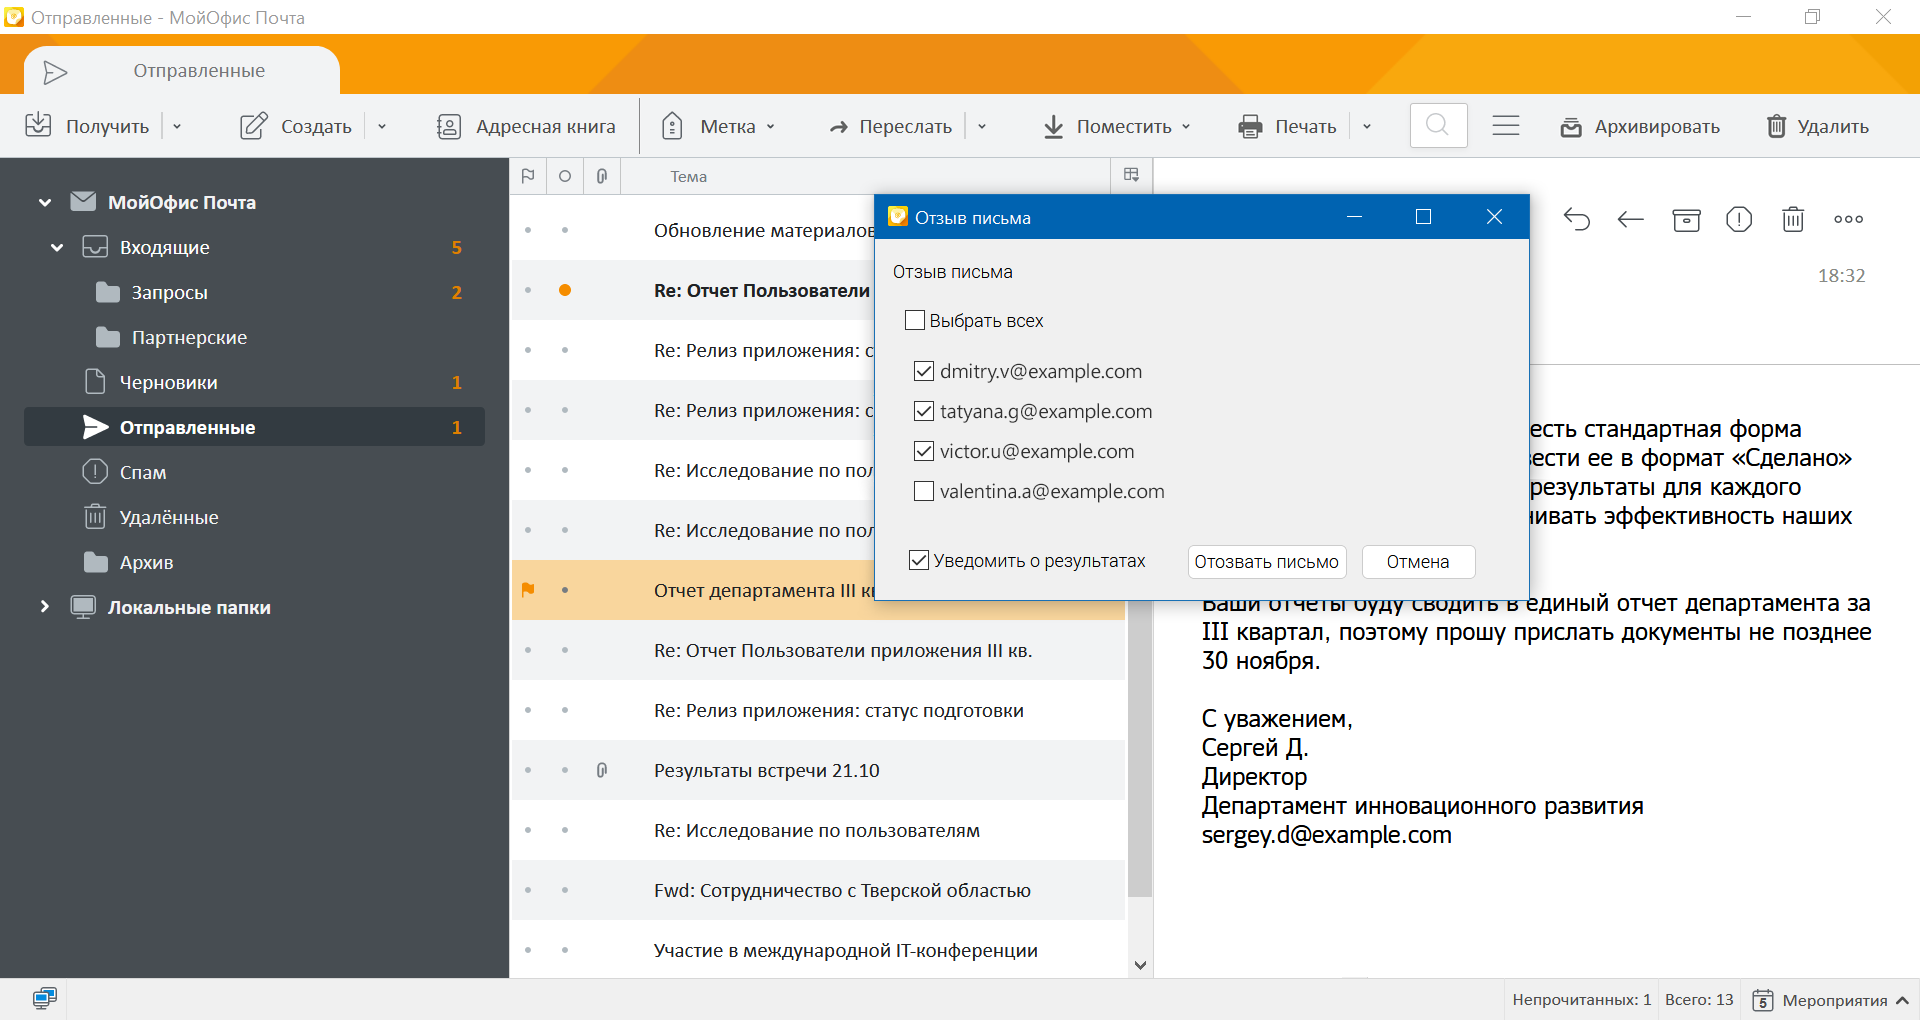The height and width of the screenshot is (1020, 1920).
Task: Click the Отмена button in the dialog
Action: pos(1418,562)
